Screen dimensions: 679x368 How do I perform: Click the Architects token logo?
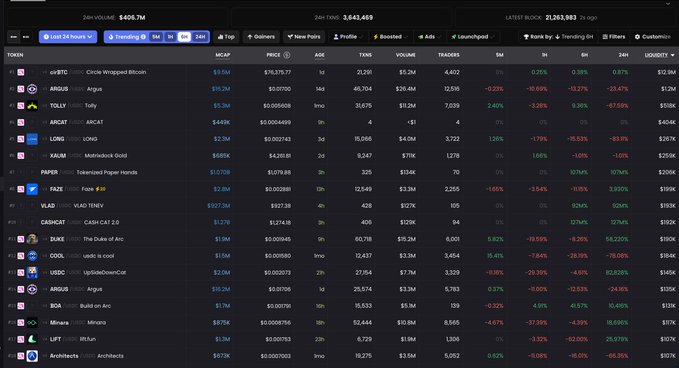[32, 356]
